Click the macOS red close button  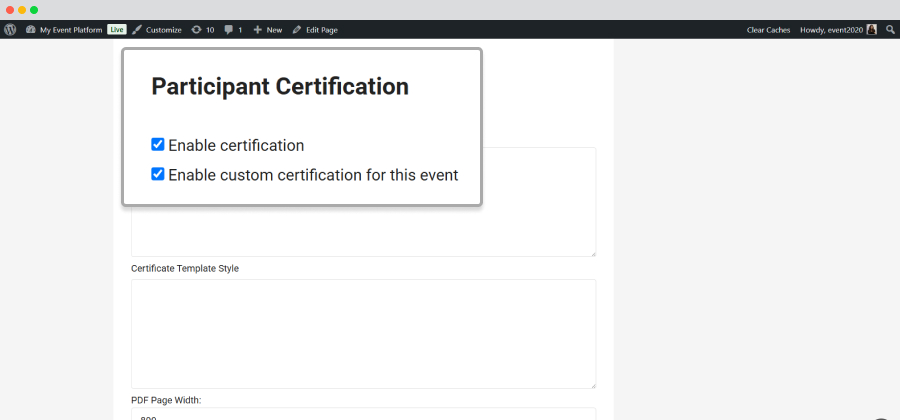click(x=10, y=10)
